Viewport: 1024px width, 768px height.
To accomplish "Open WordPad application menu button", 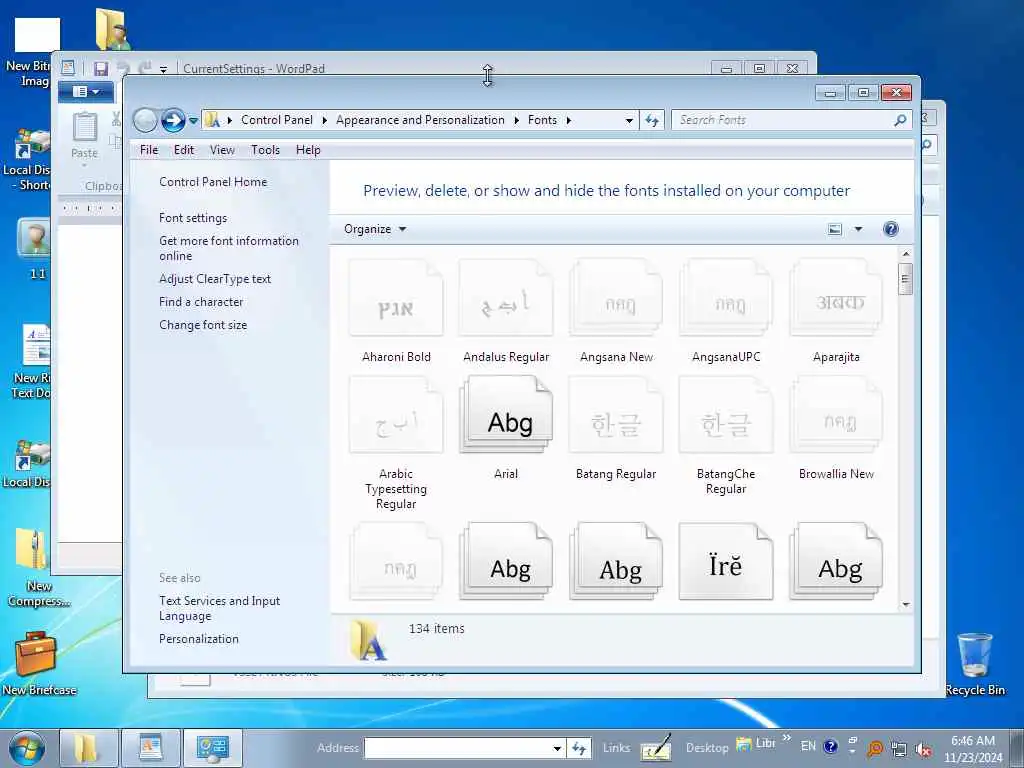I will click(x=86, y=92).
